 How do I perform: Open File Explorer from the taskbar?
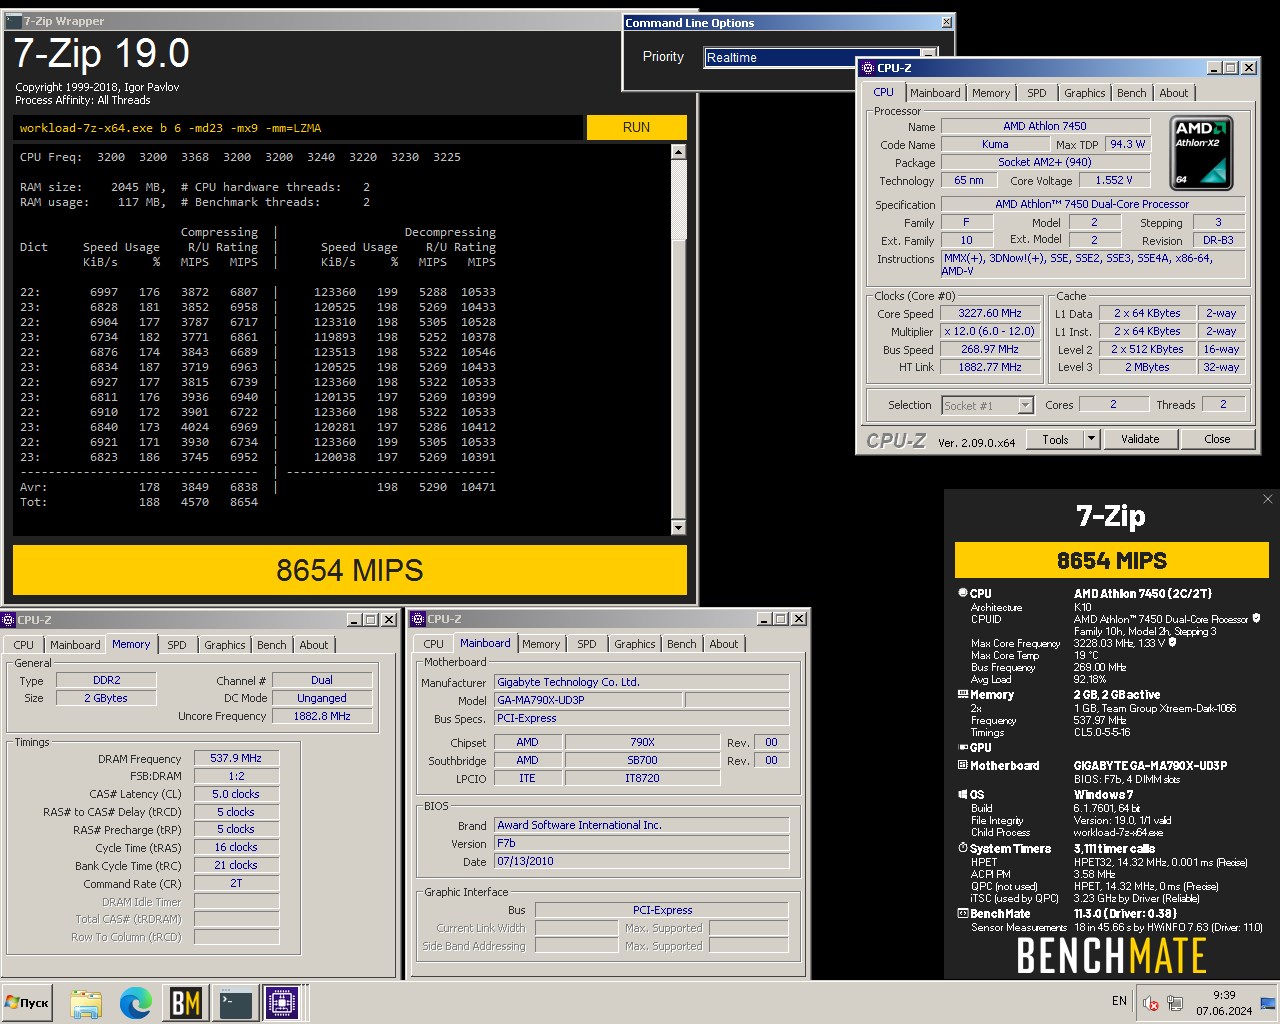(x=86, y=1003)
